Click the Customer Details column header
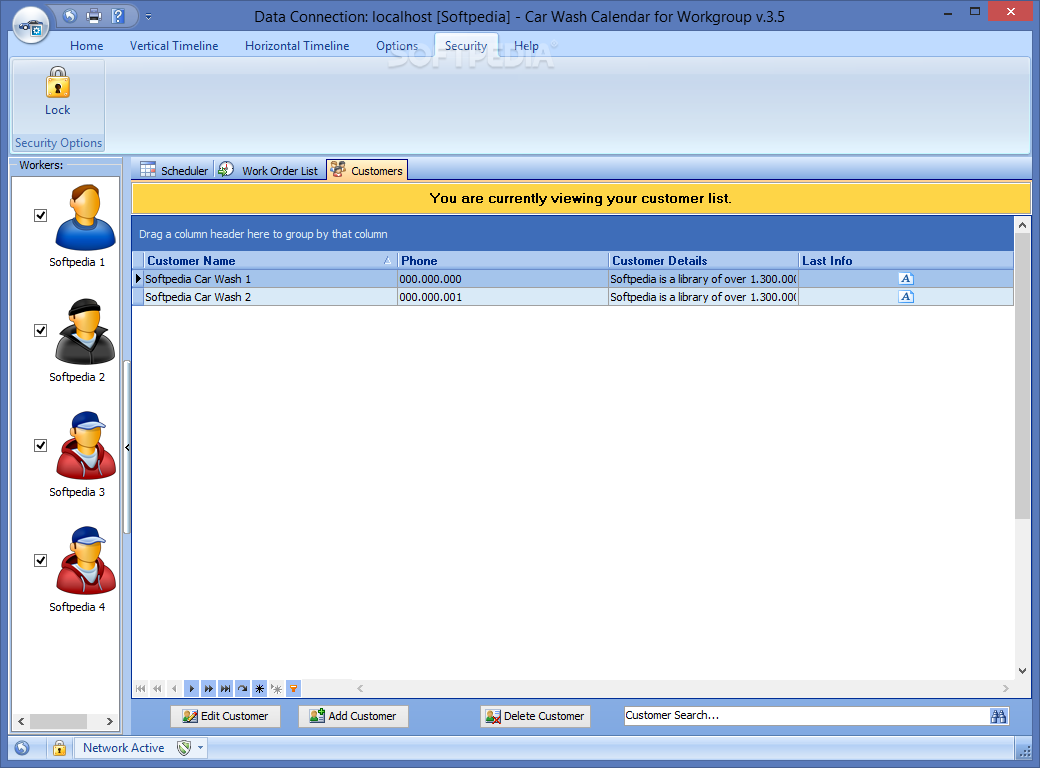1040x768 pixels. coord(704,261)
